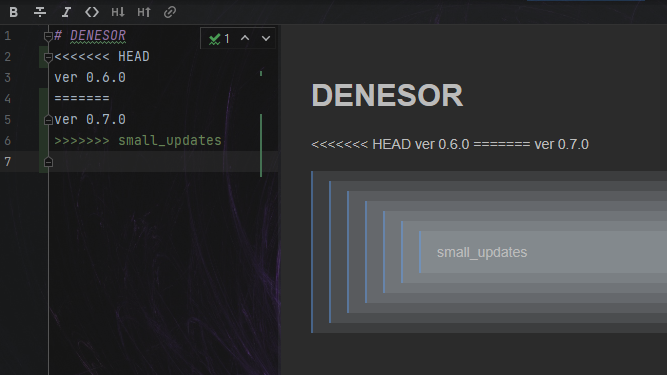Place the cursor on 'ver 0.7.0' editor line

coord(90,119)
